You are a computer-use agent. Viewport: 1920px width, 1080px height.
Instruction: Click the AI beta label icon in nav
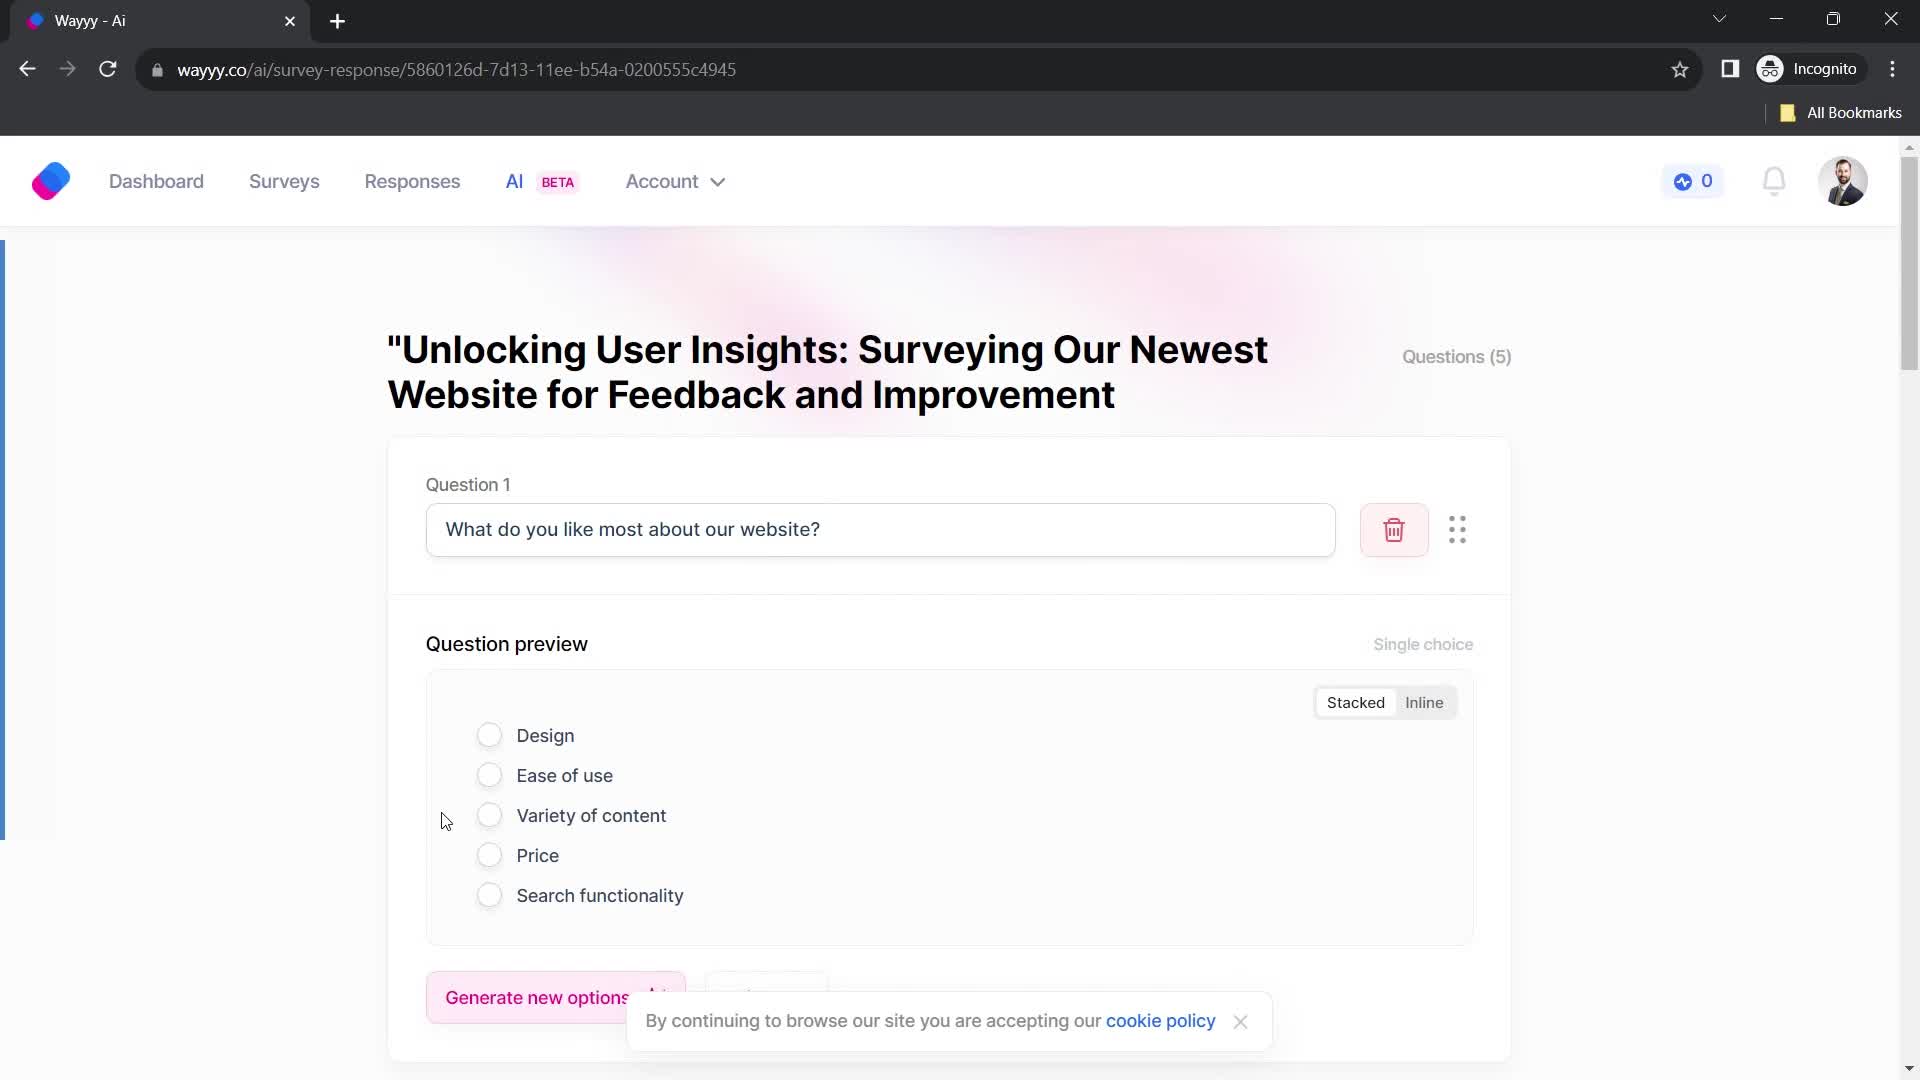[558, 182]
